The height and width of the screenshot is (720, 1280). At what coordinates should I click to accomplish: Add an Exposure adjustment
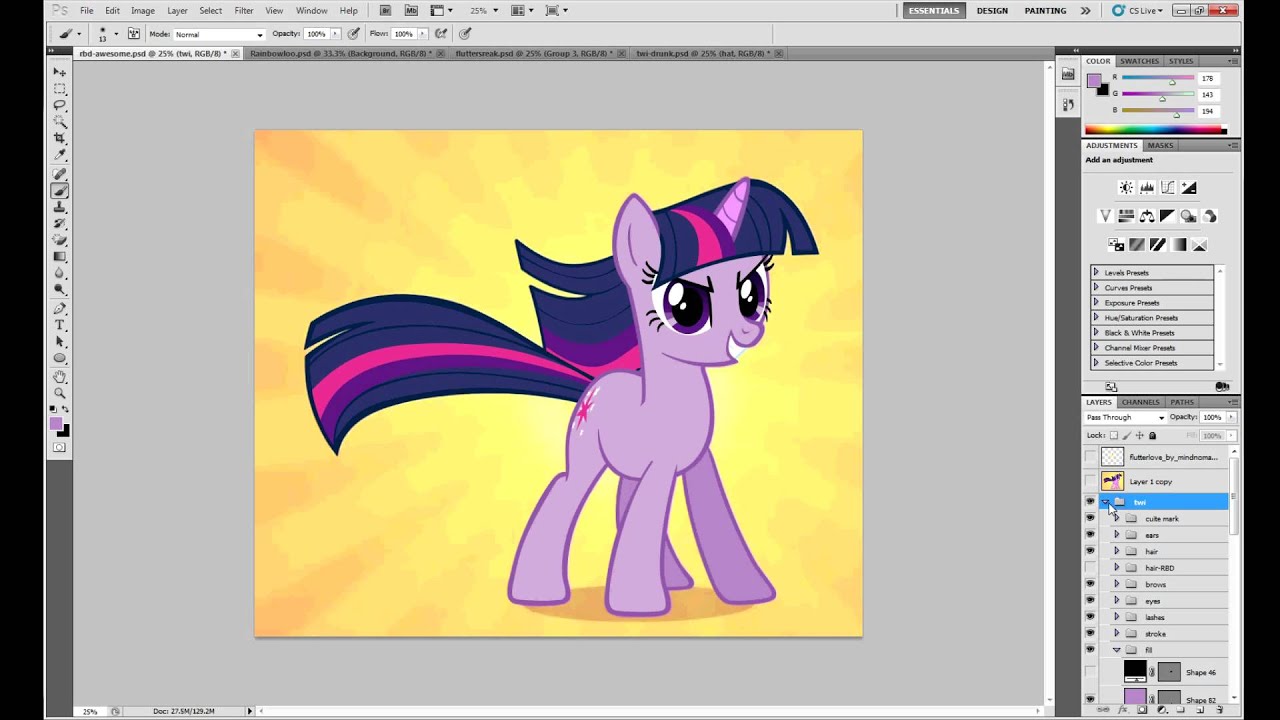click(x=1189, y=187)
